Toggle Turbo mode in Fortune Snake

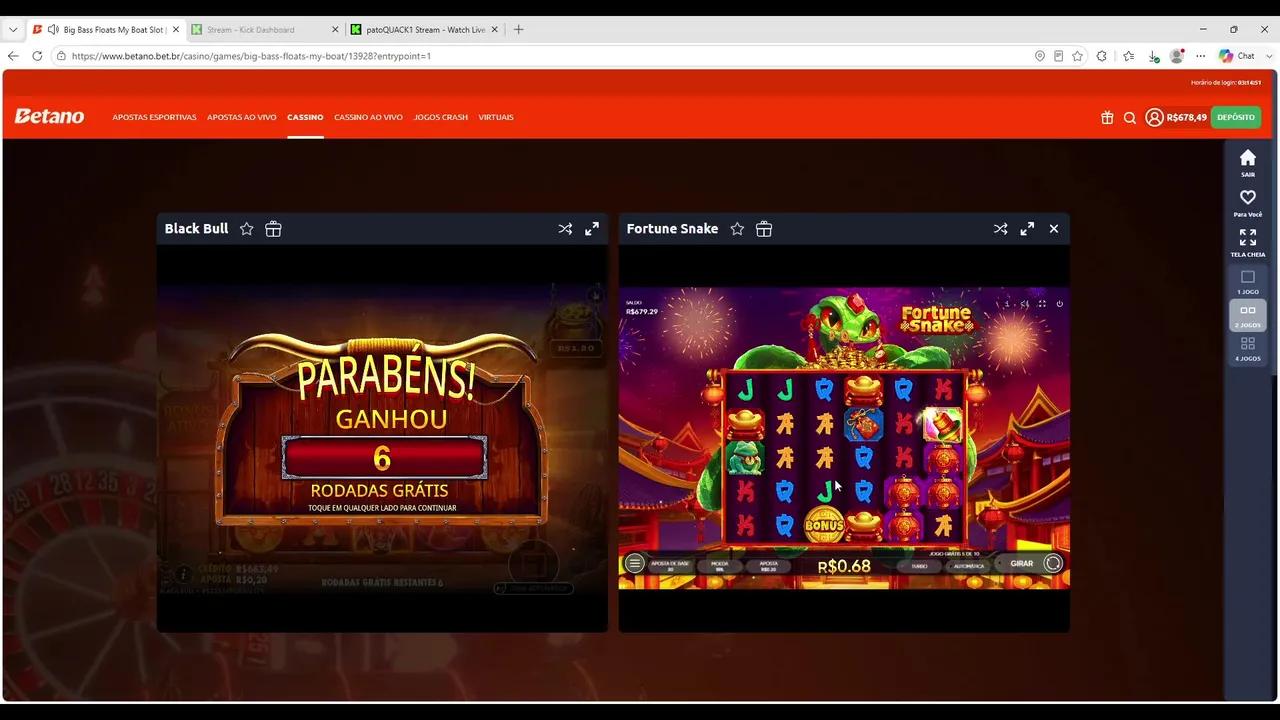(x=918, y=566)
